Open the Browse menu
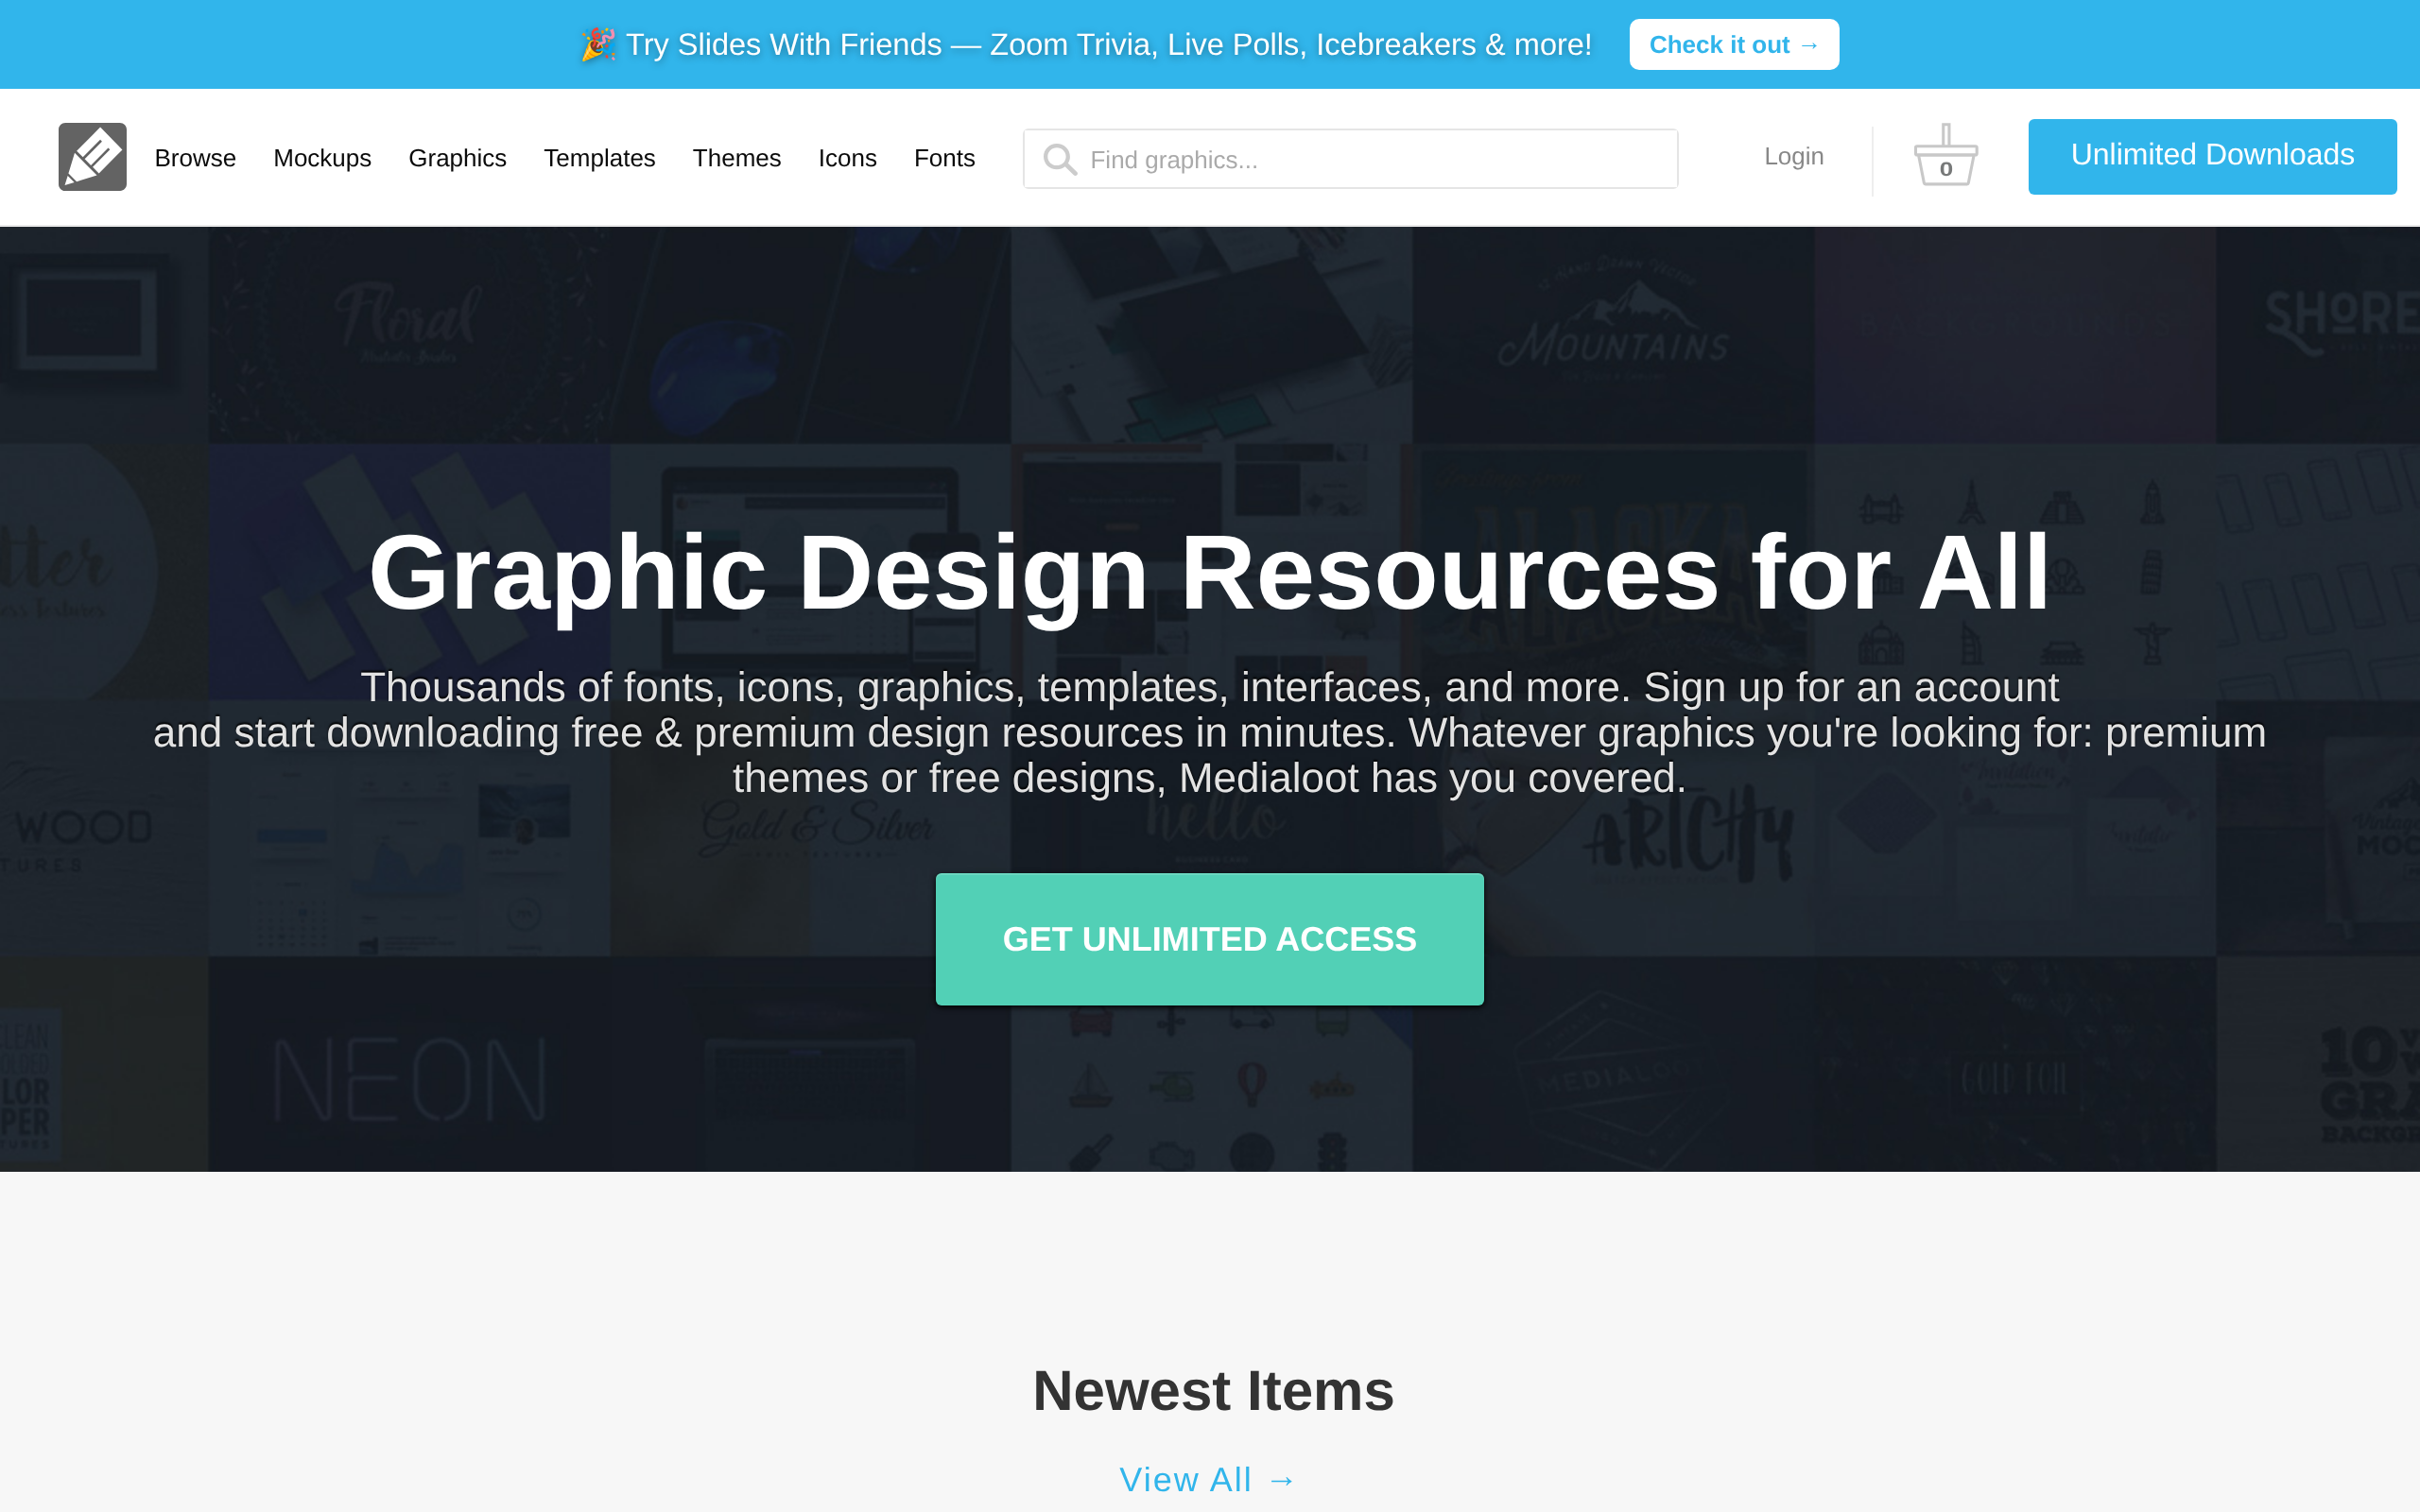The height and width of the screenshot is (1512, 2420). (195, 158)
